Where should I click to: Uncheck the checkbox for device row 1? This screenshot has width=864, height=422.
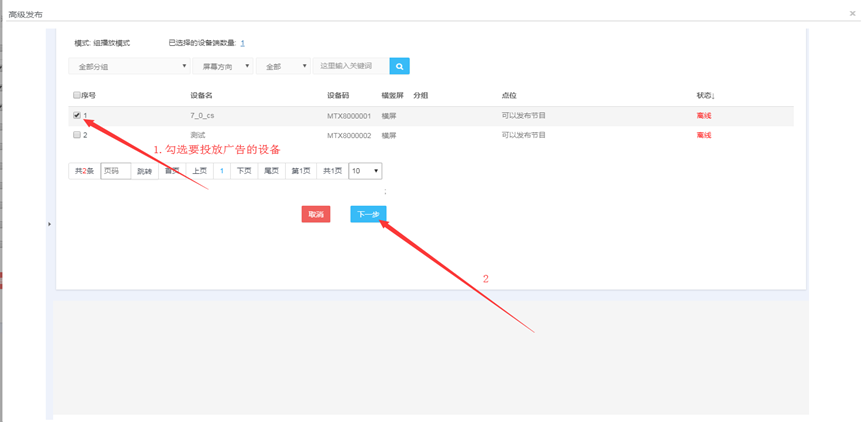77,115
